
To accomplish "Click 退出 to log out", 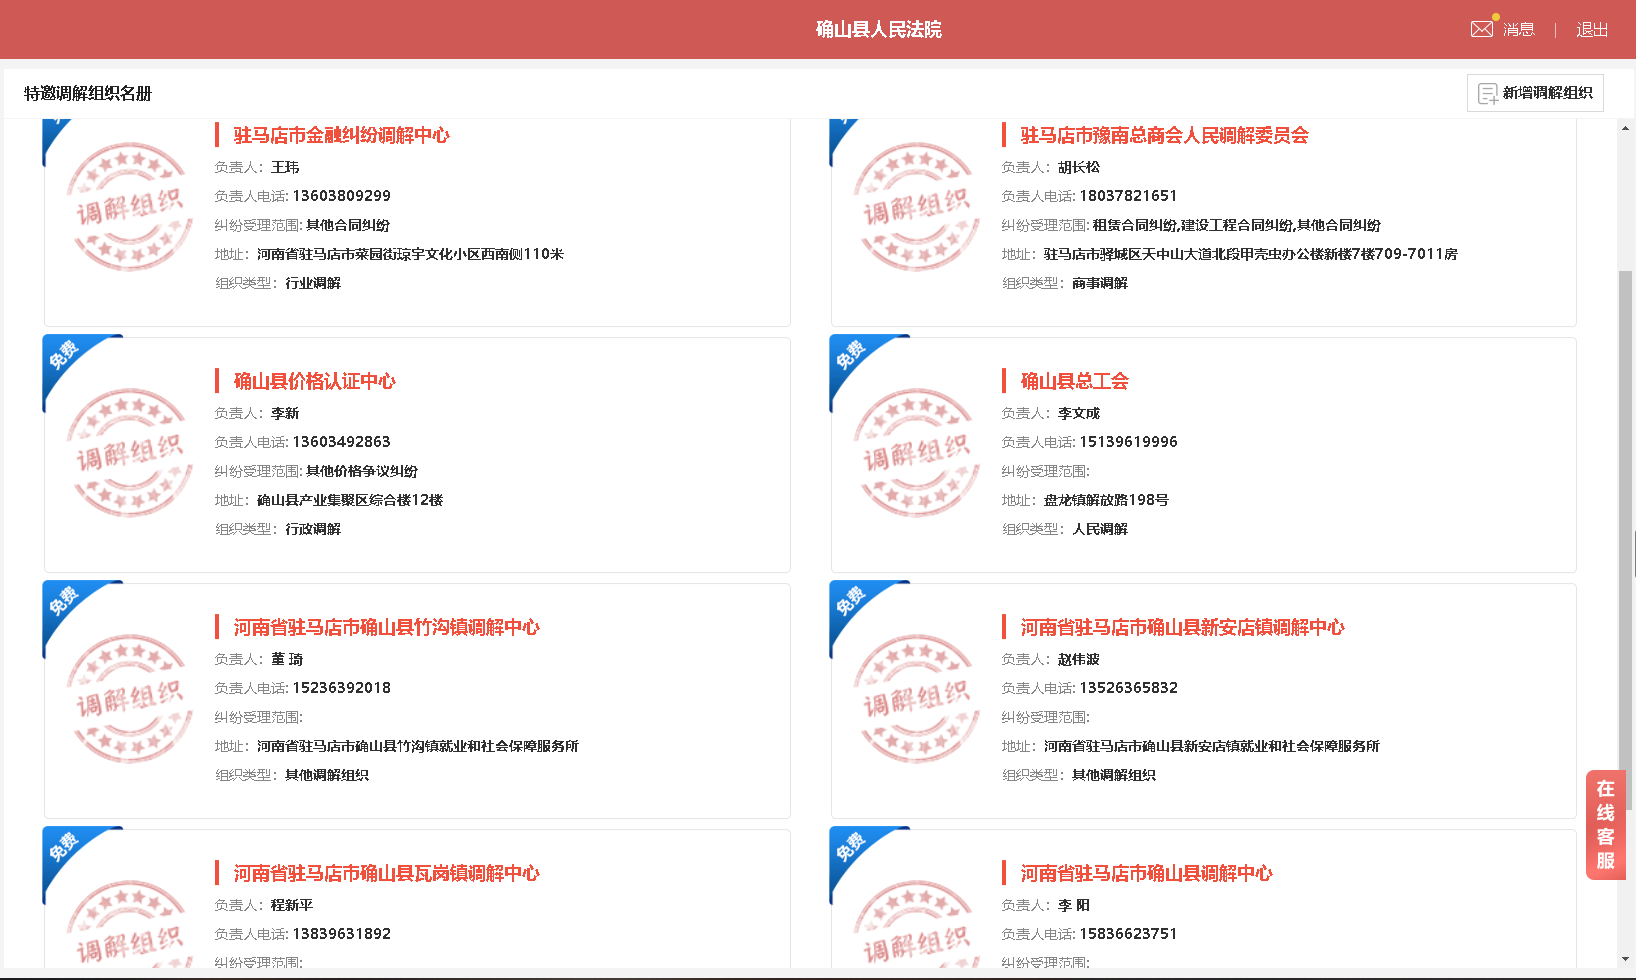I will click(x=1592, y=30).
